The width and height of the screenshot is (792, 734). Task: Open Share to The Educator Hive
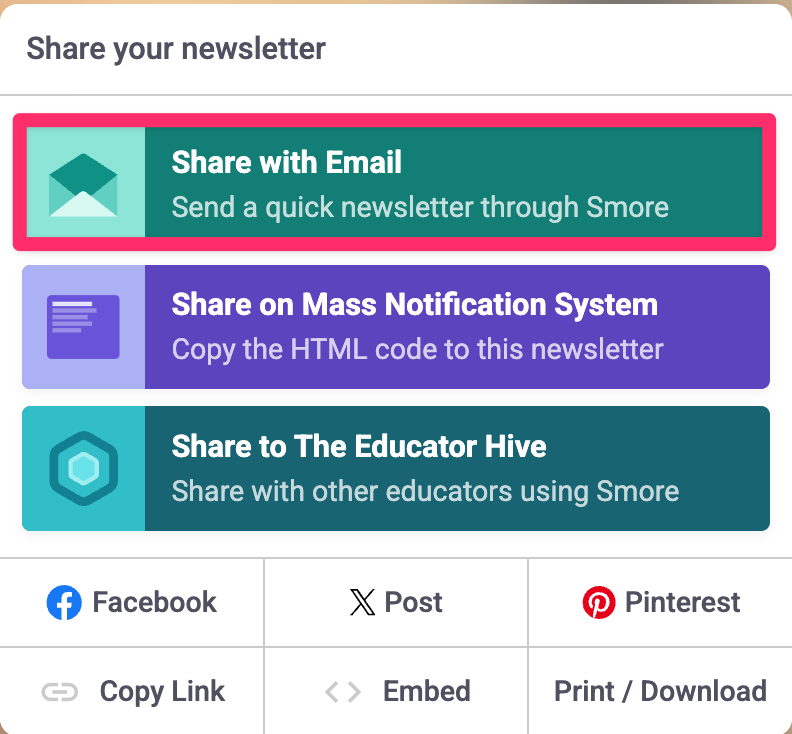click(x=359, y=446)
